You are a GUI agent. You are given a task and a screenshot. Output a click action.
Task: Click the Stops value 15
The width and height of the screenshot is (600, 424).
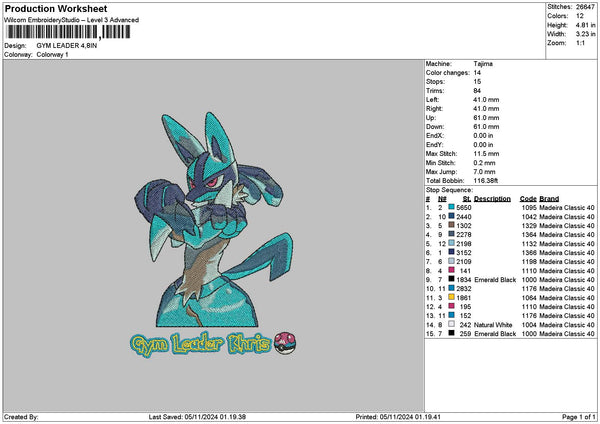(x=477, y=82)
